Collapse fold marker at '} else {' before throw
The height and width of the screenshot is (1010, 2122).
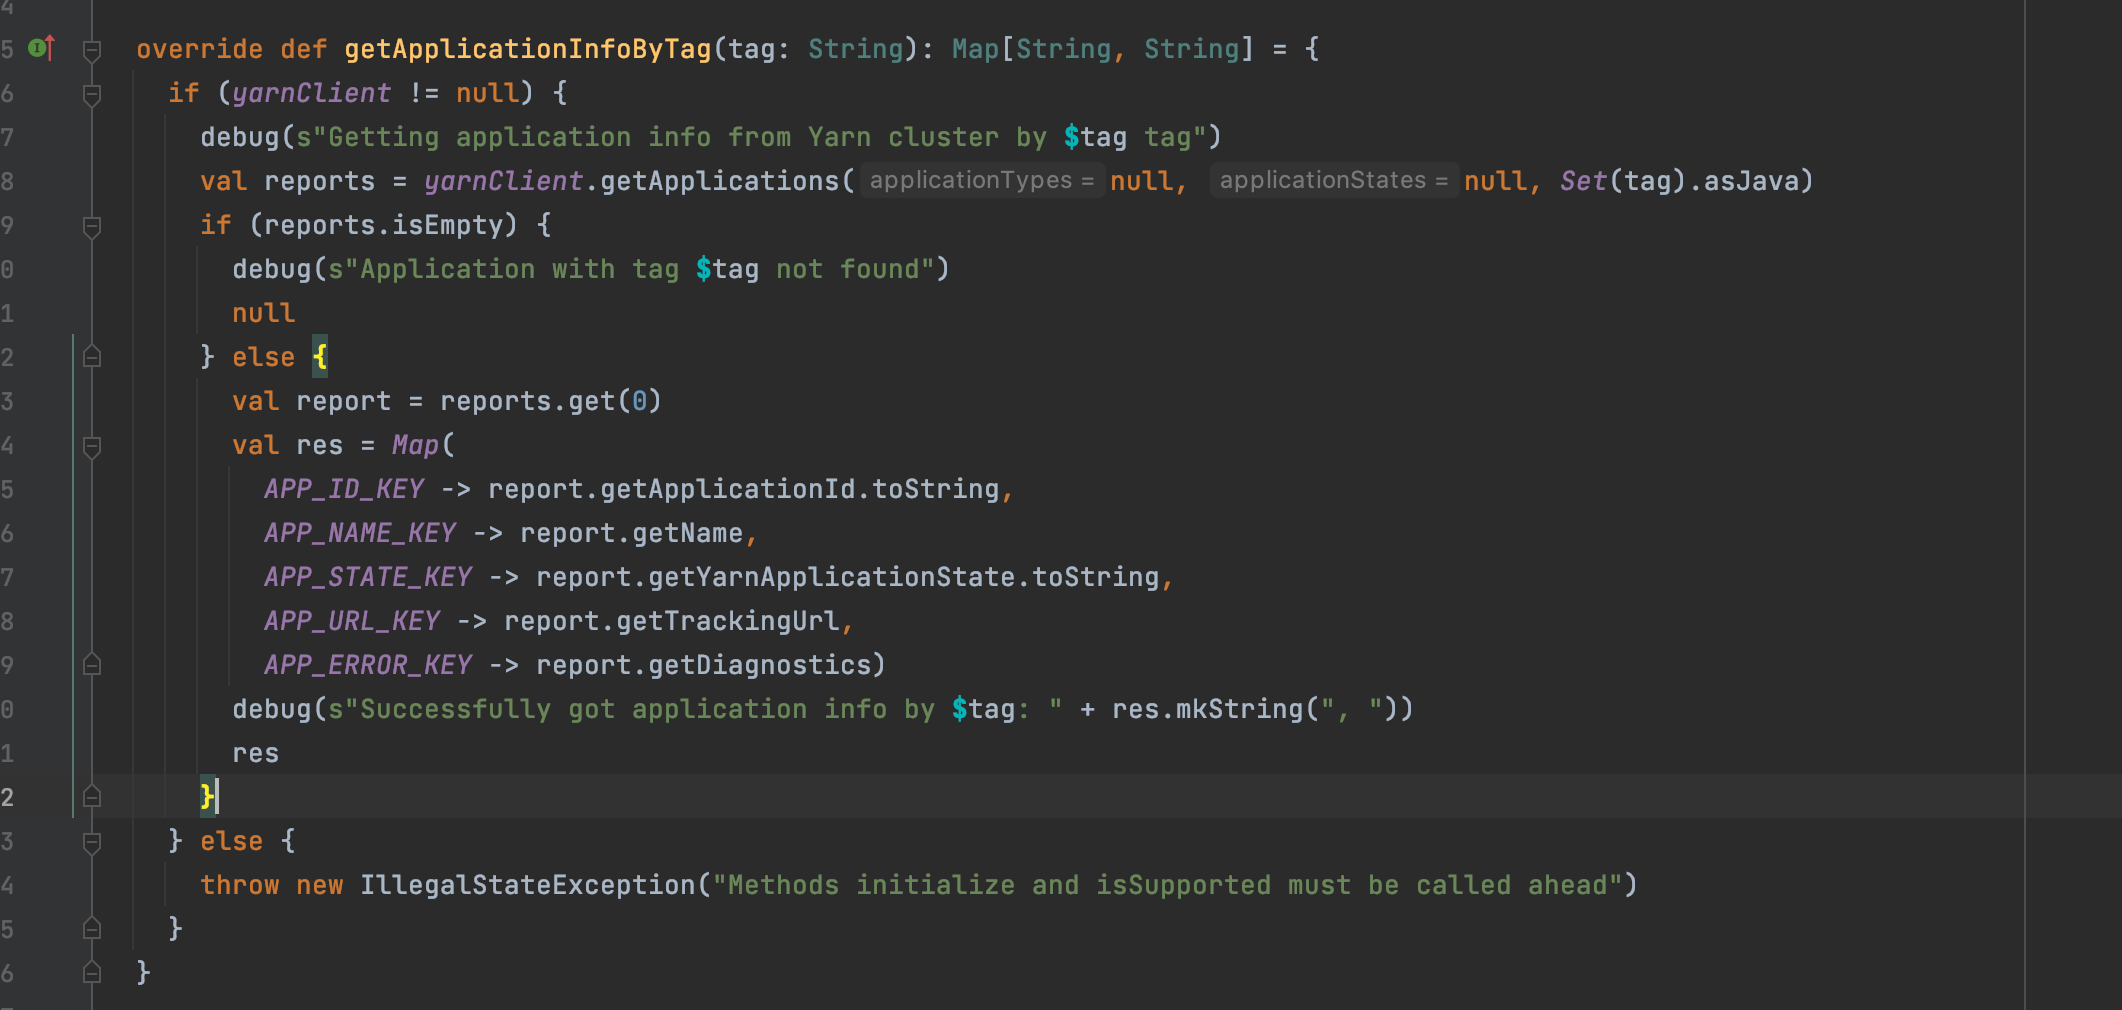[x=92, y=842]
